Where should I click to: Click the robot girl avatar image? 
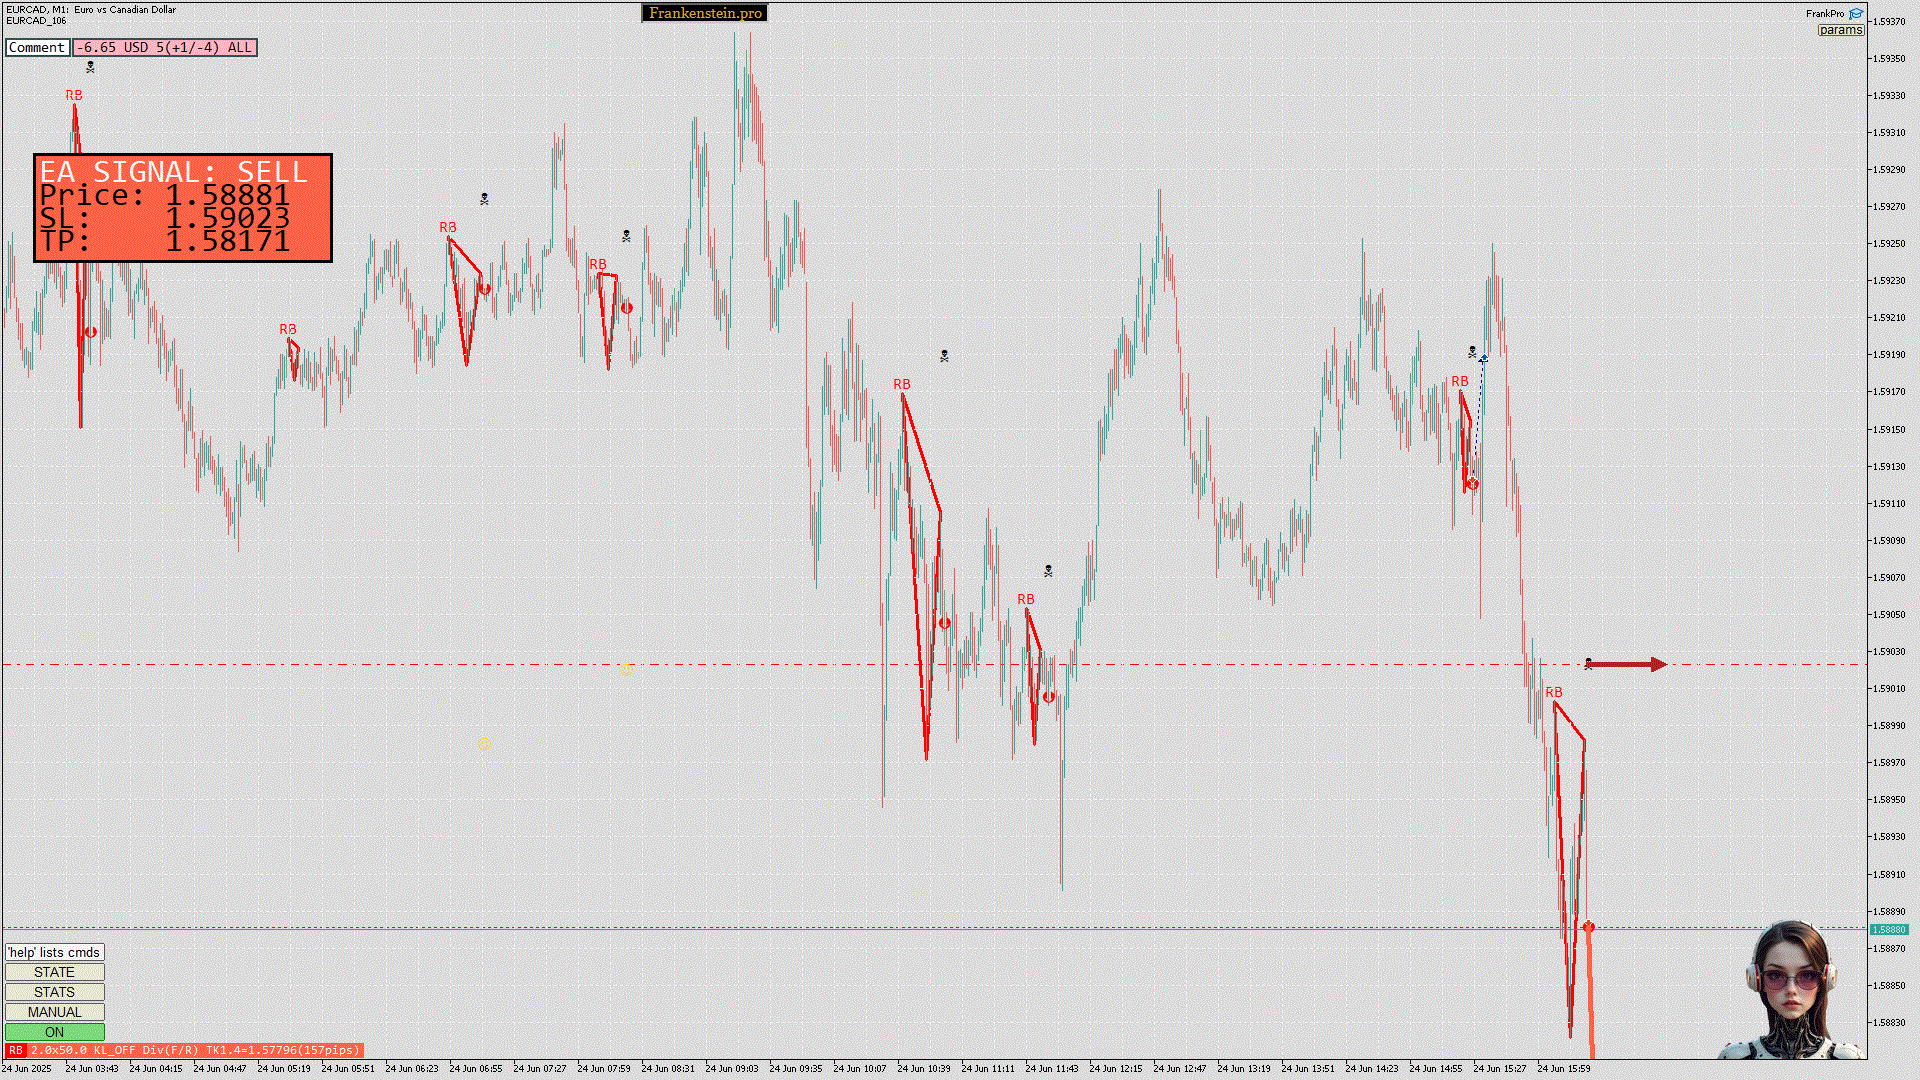[1791, 991]
